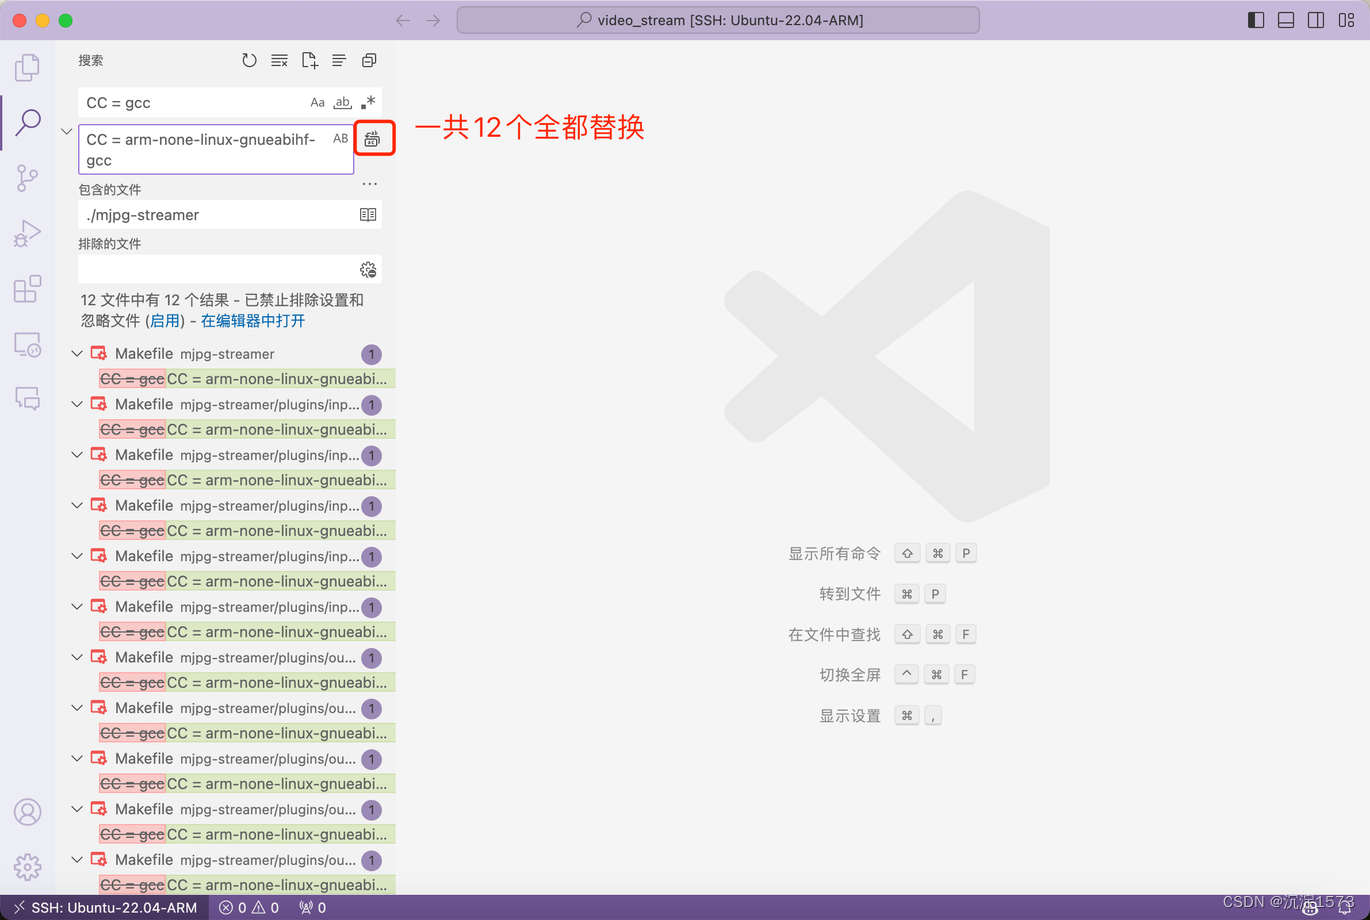Image resolution: width=1370 pixels, height=920 pixels.
Task: Click the files to include input field
Action: [215, 215]
